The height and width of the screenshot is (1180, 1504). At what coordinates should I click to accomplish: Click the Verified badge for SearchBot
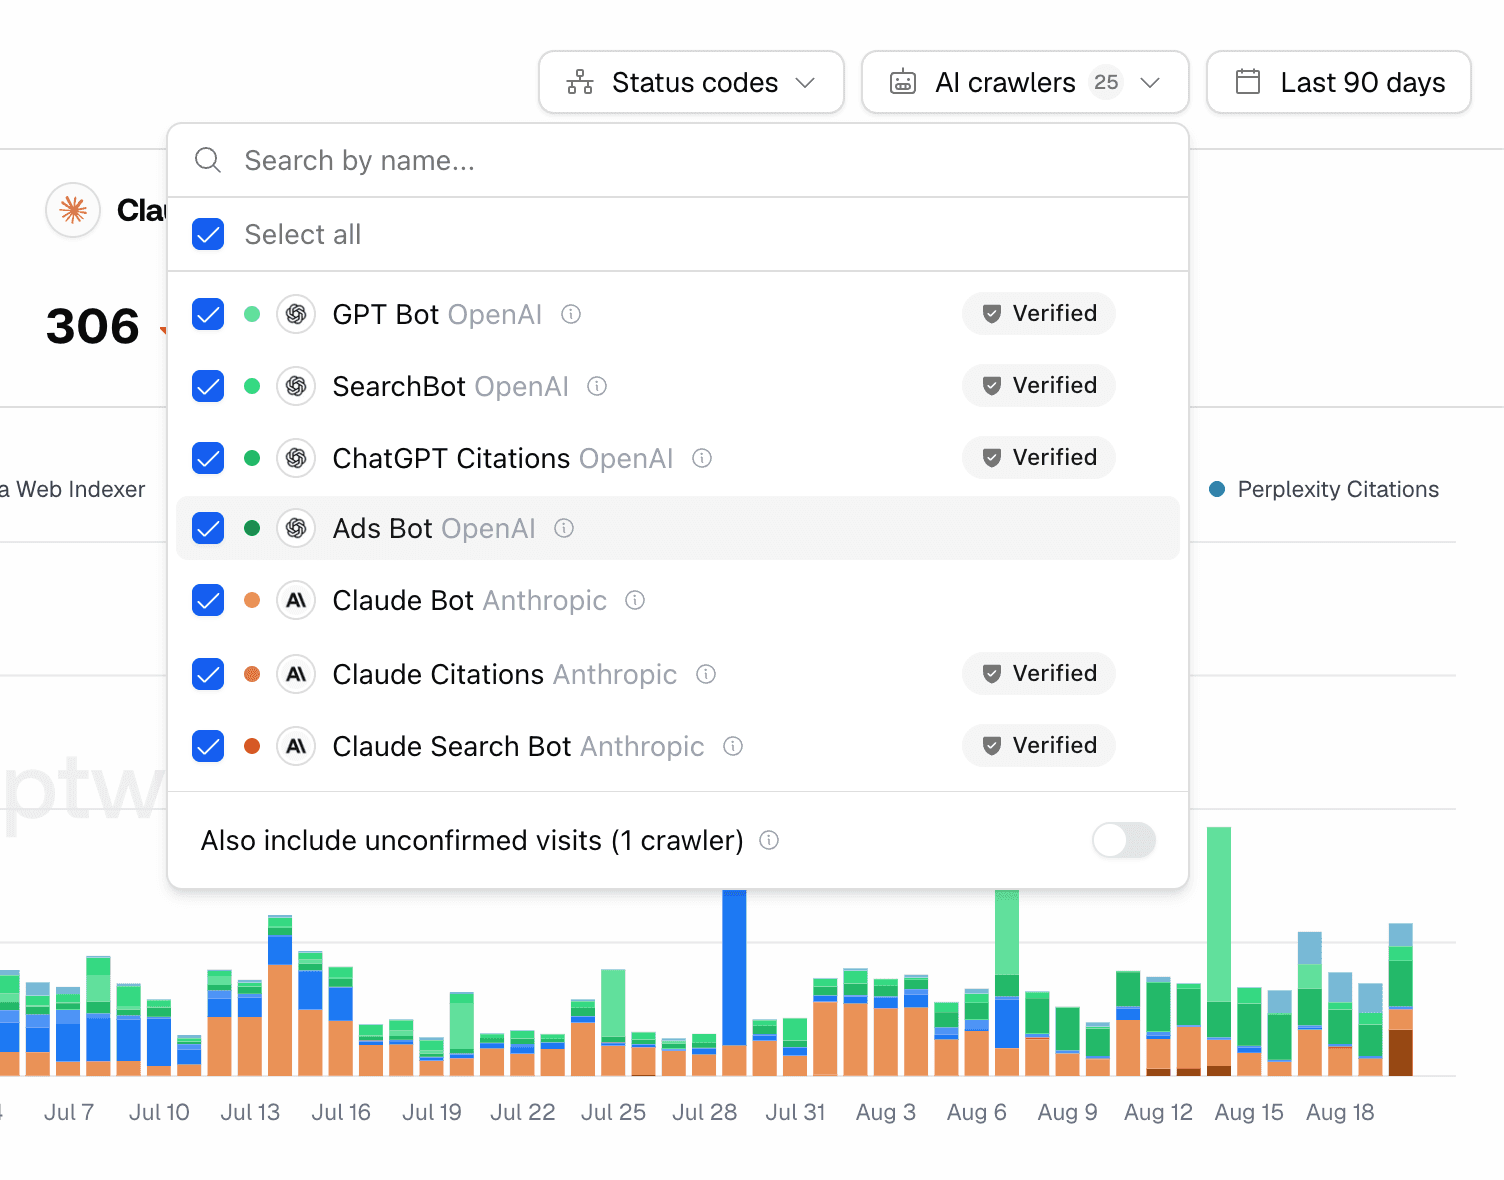click(x=1039, y=386)
